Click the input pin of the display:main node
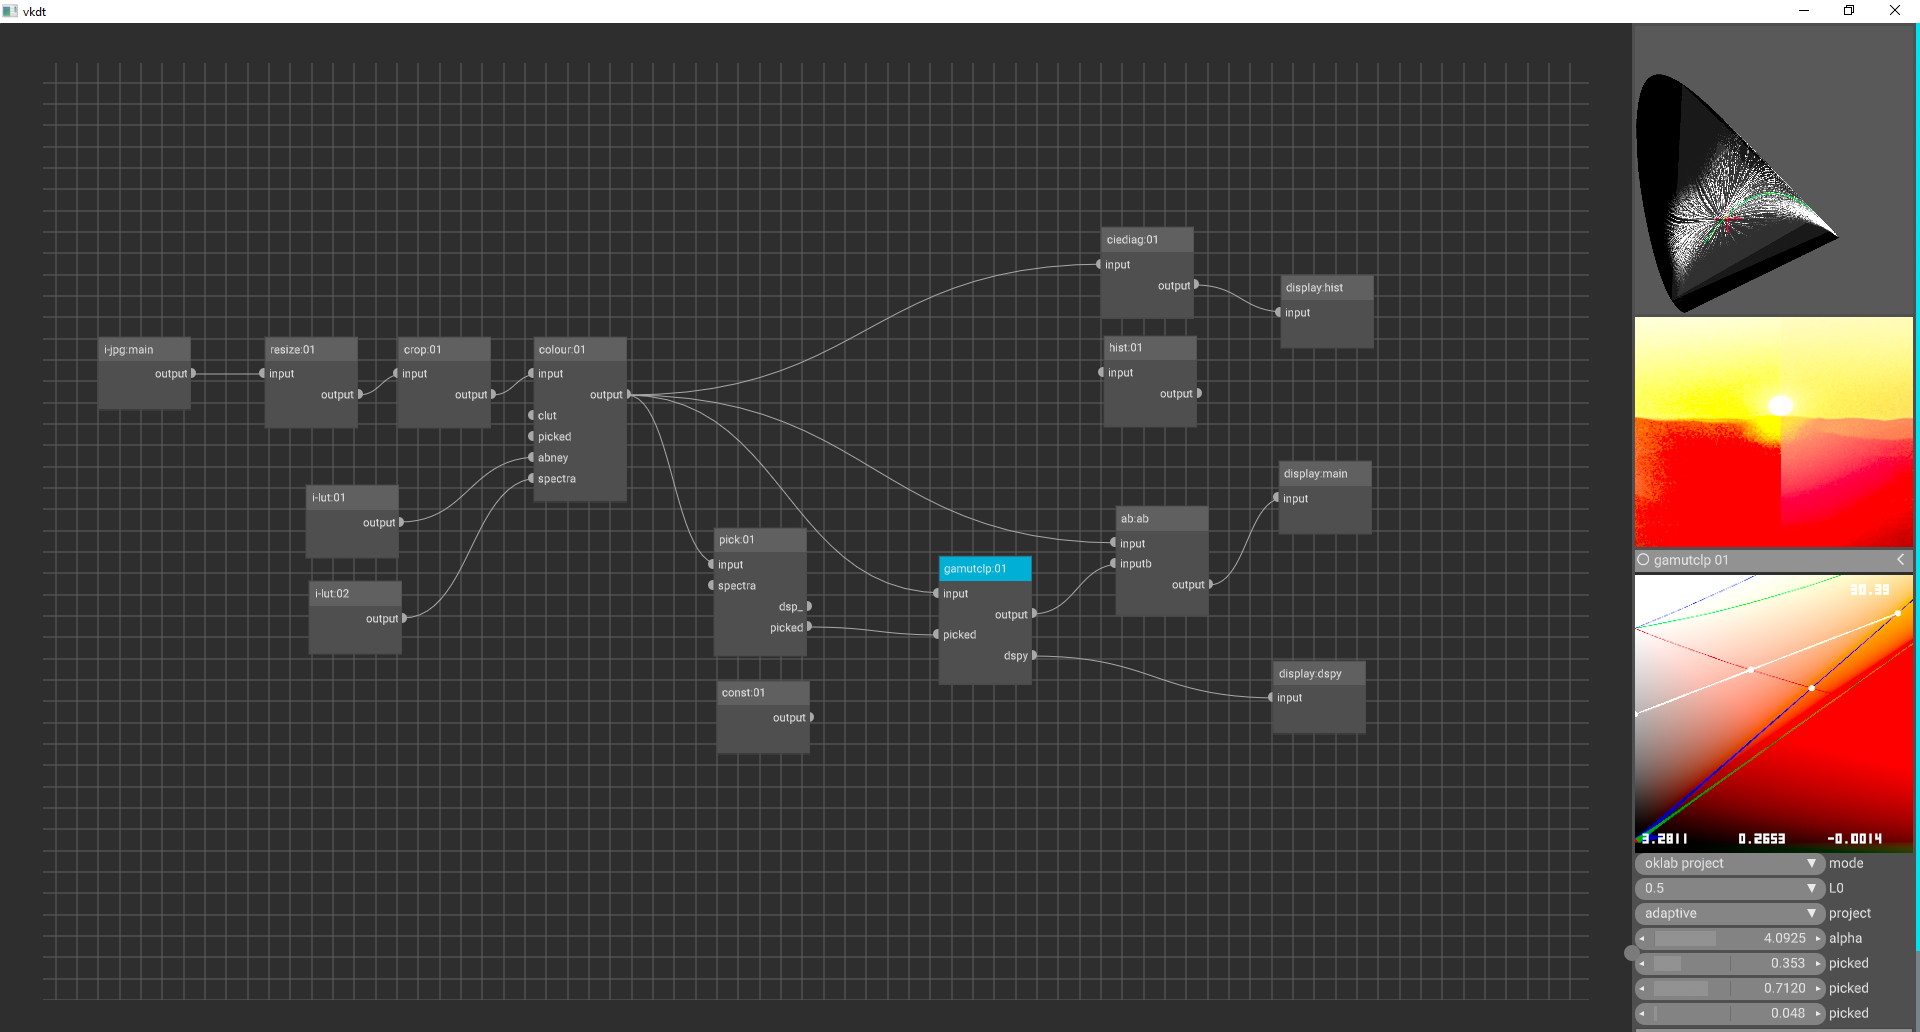1920x1032 pixels. pyautogui.click(x=1276, y=498)
